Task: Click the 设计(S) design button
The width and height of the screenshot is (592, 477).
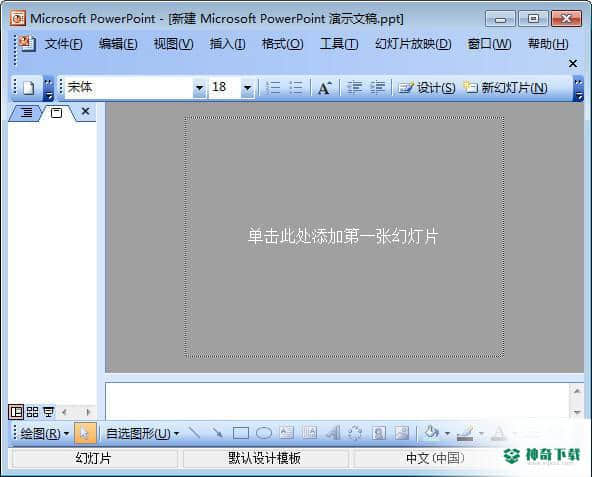Action: (427, 88)
